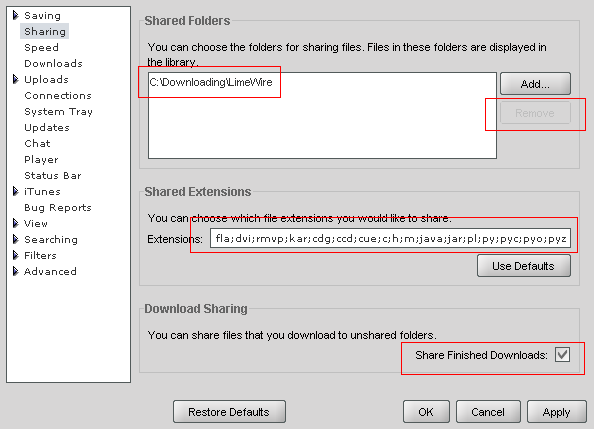Expand the Searching tree node arrow
This screenshot has width=594, height=429.
[16, 239]
